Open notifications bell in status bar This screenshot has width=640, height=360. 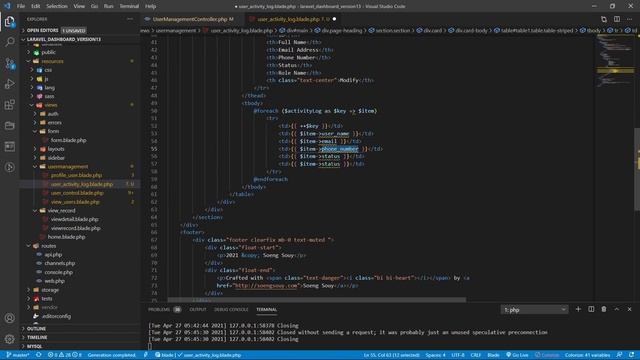pyautogui.click(x=631, y=355)
